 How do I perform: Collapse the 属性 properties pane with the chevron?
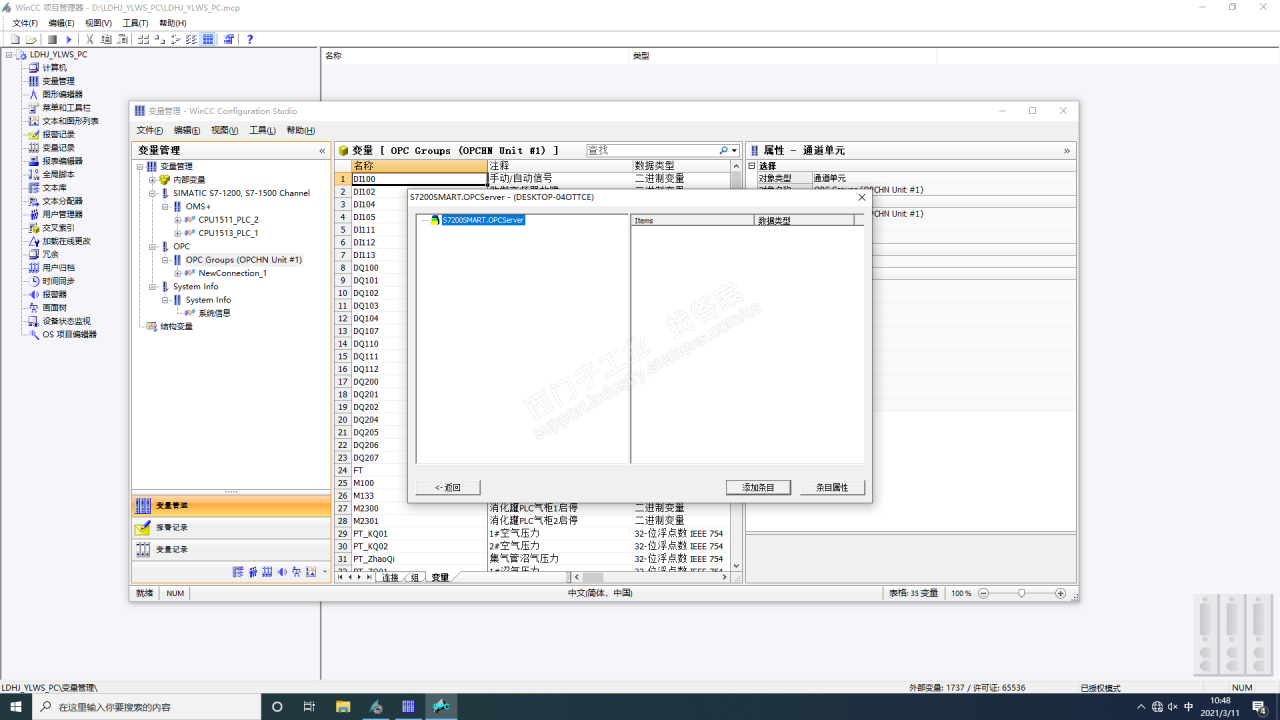(1067, 151)
